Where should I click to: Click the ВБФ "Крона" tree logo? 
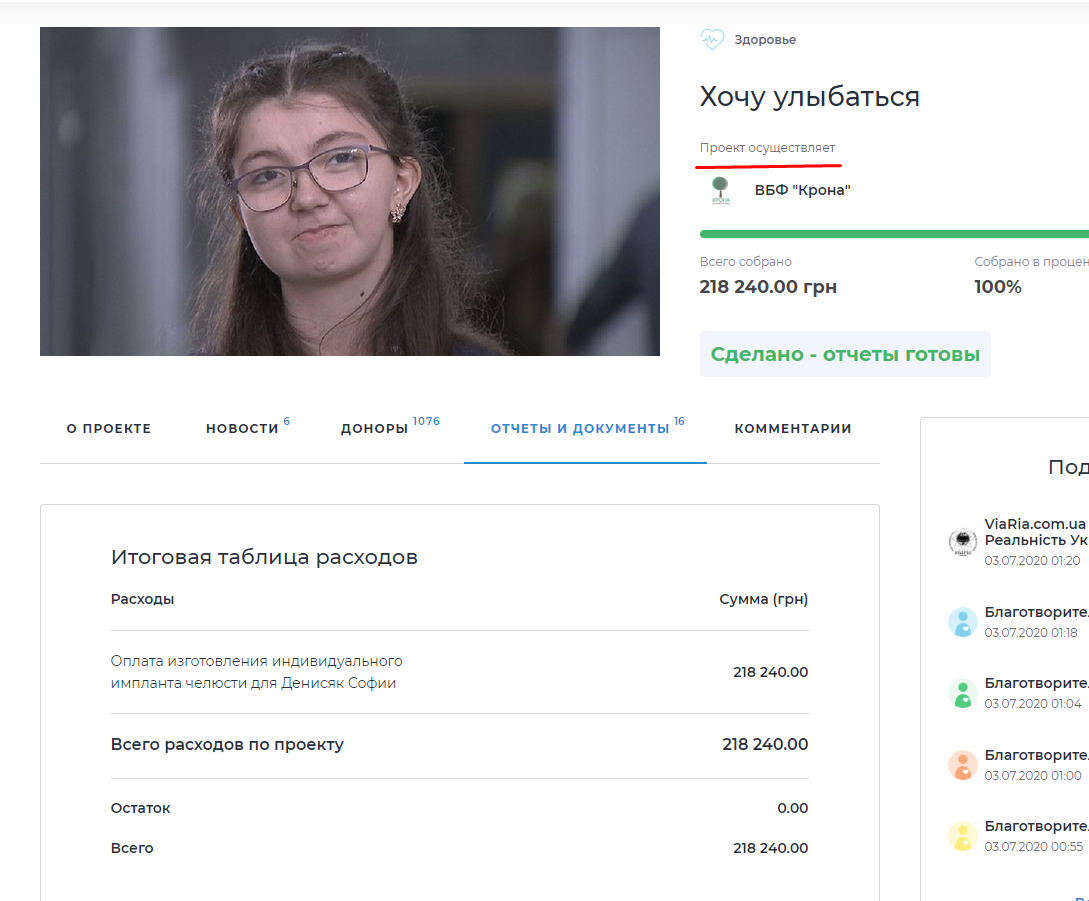pos(720,190)
